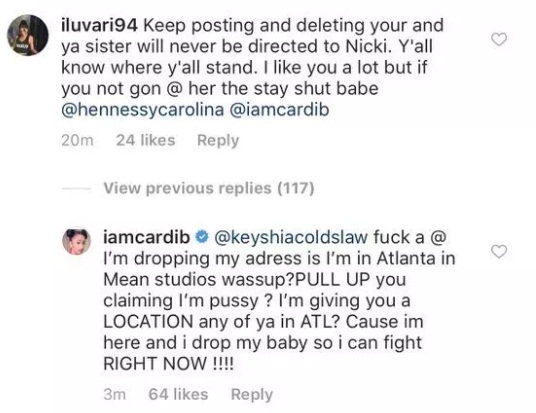Like the comment by iluvari94
The width and height of the screenshot is (536, 413).
499,40
